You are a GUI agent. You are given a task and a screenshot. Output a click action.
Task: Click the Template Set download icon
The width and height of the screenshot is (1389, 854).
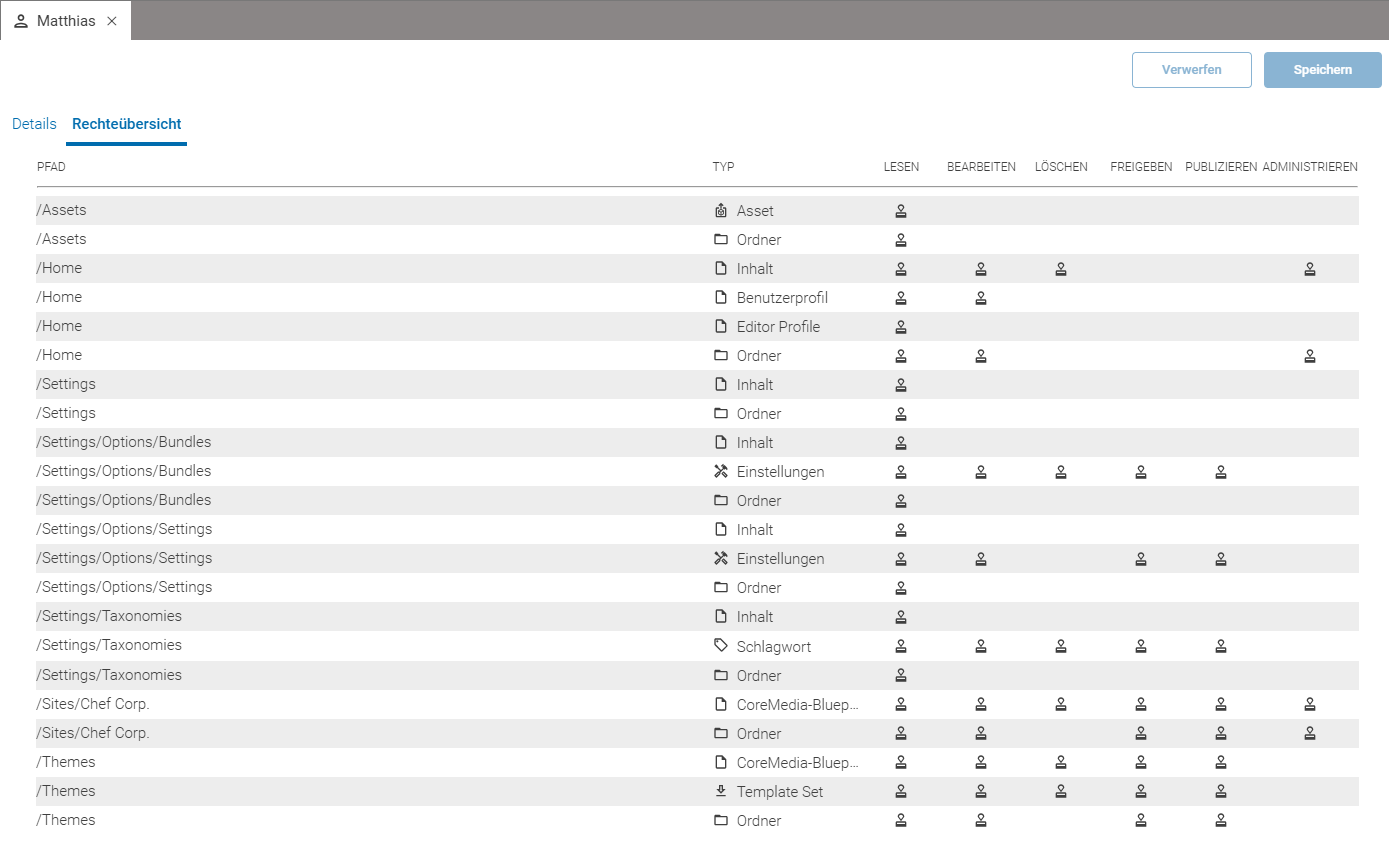[720, 791]
